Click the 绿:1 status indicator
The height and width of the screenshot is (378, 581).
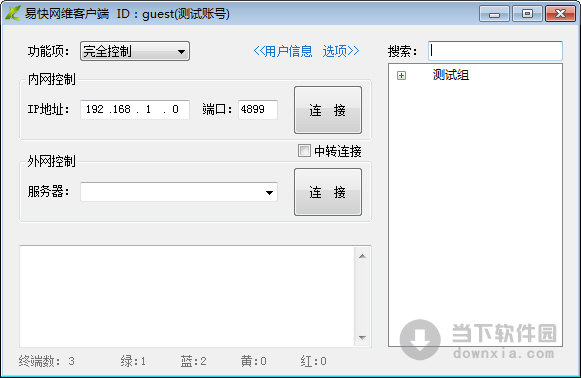coord(133,361)
